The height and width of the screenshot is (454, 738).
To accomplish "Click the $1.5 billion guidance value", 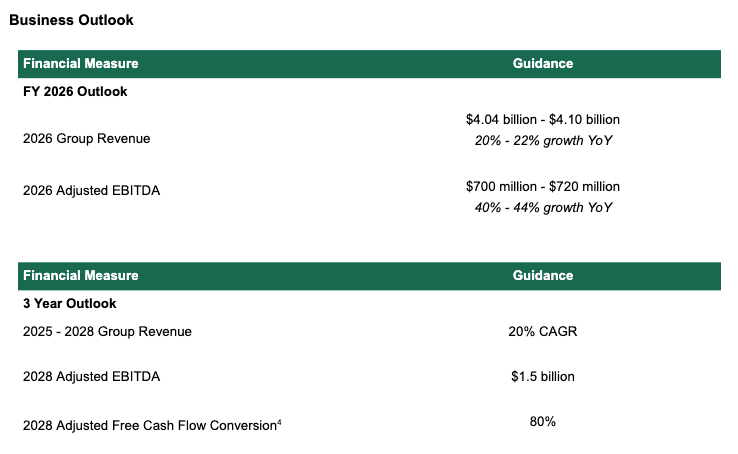I will 543,377.
